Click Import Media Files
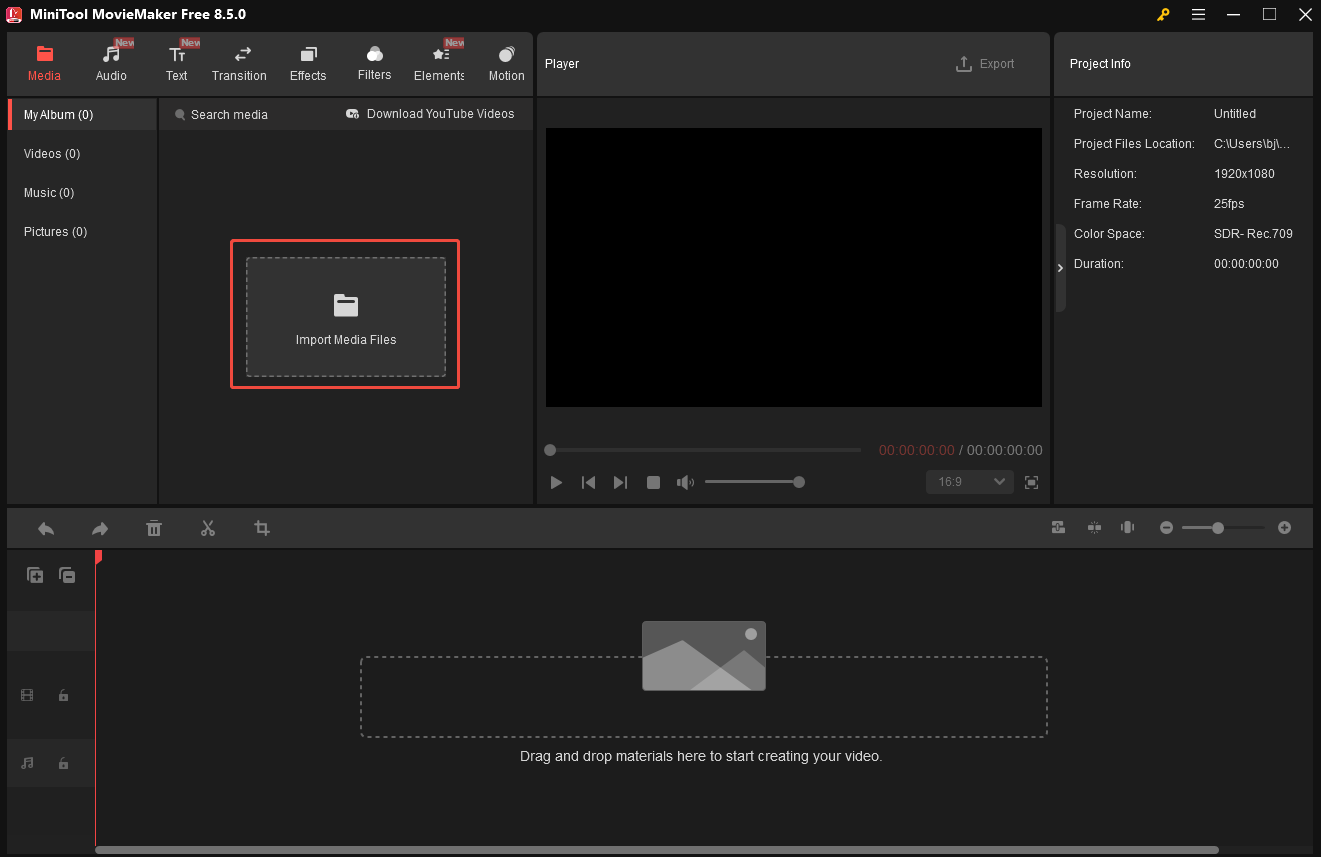Image resolution: width=1321 pixels, height=857 pixels. 345,314
